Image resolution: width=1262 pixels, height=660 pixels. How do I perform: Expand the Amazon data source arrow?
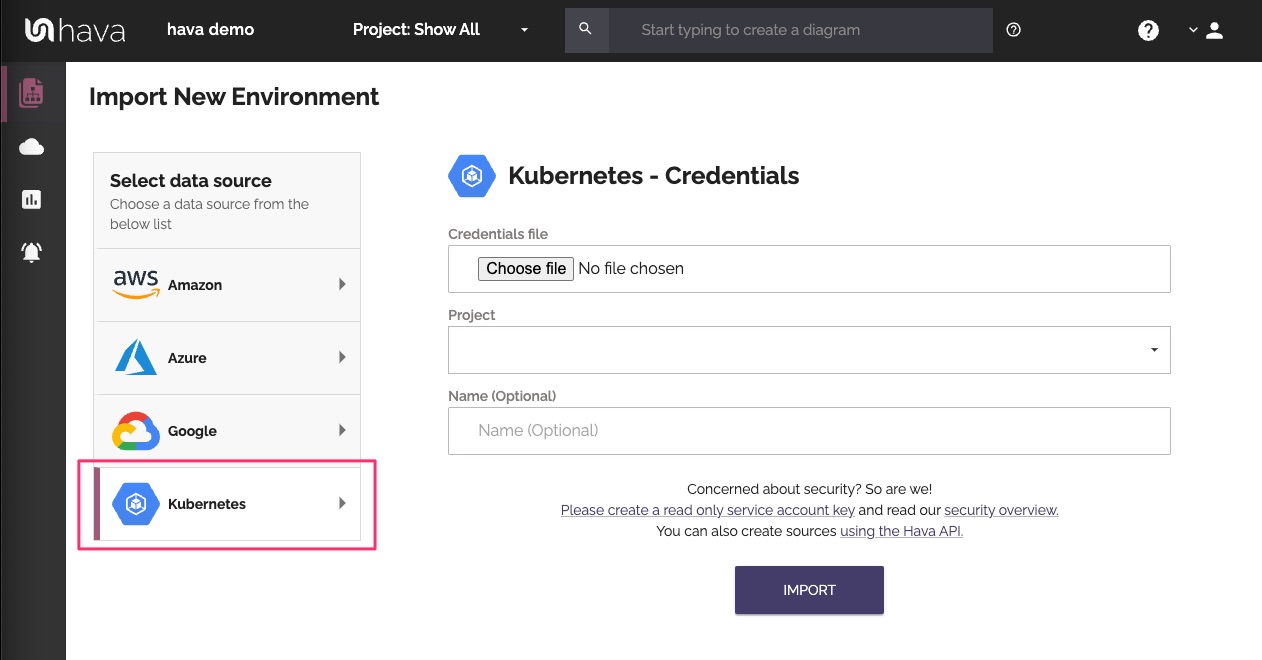pyautogui.click(x=342, y=284)
